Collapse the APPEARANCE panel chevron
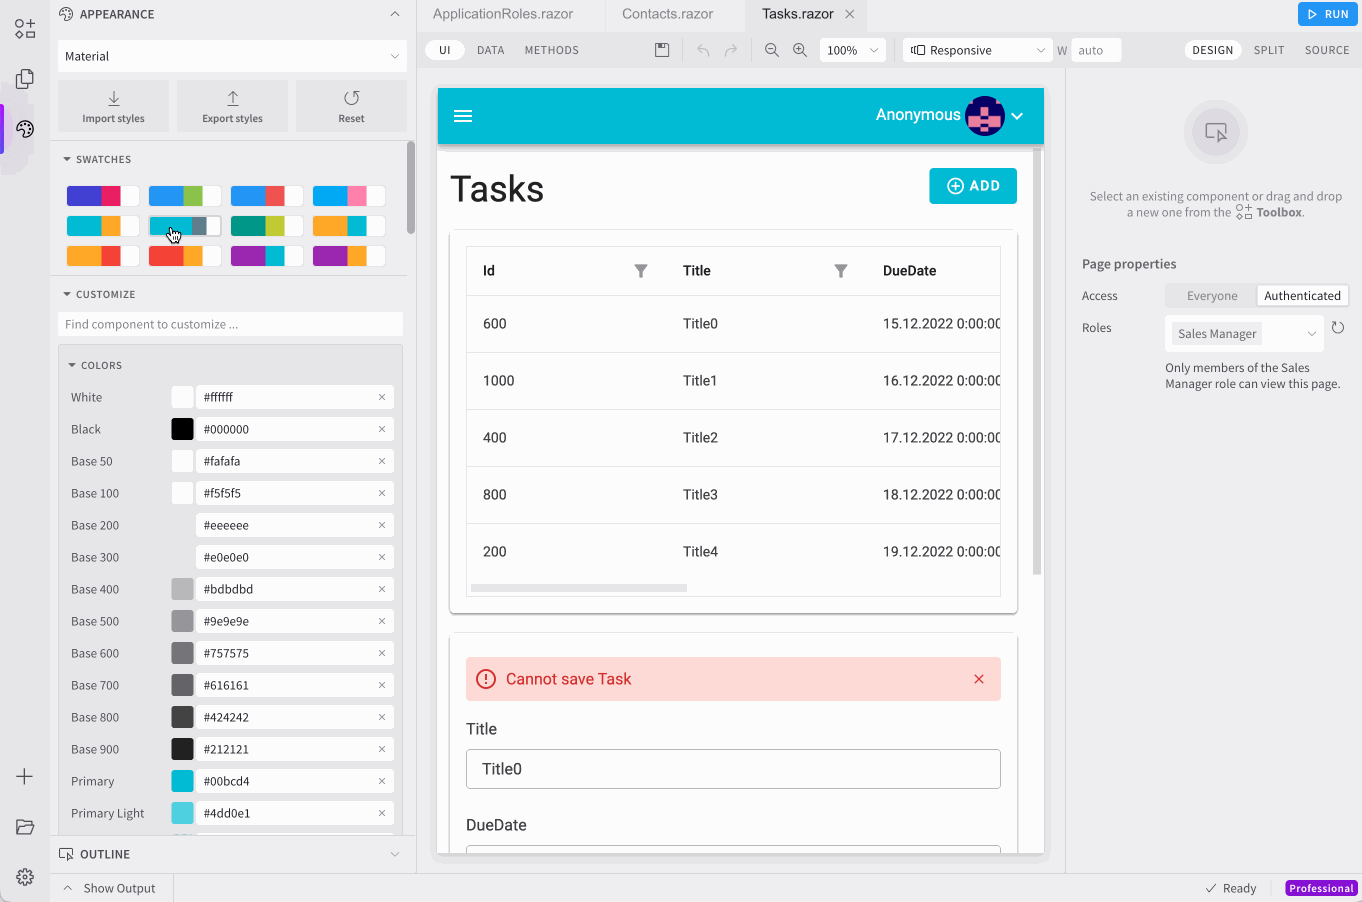Image resolution: width=1362 pixels, height=902 pixels. tap(395, 14)
